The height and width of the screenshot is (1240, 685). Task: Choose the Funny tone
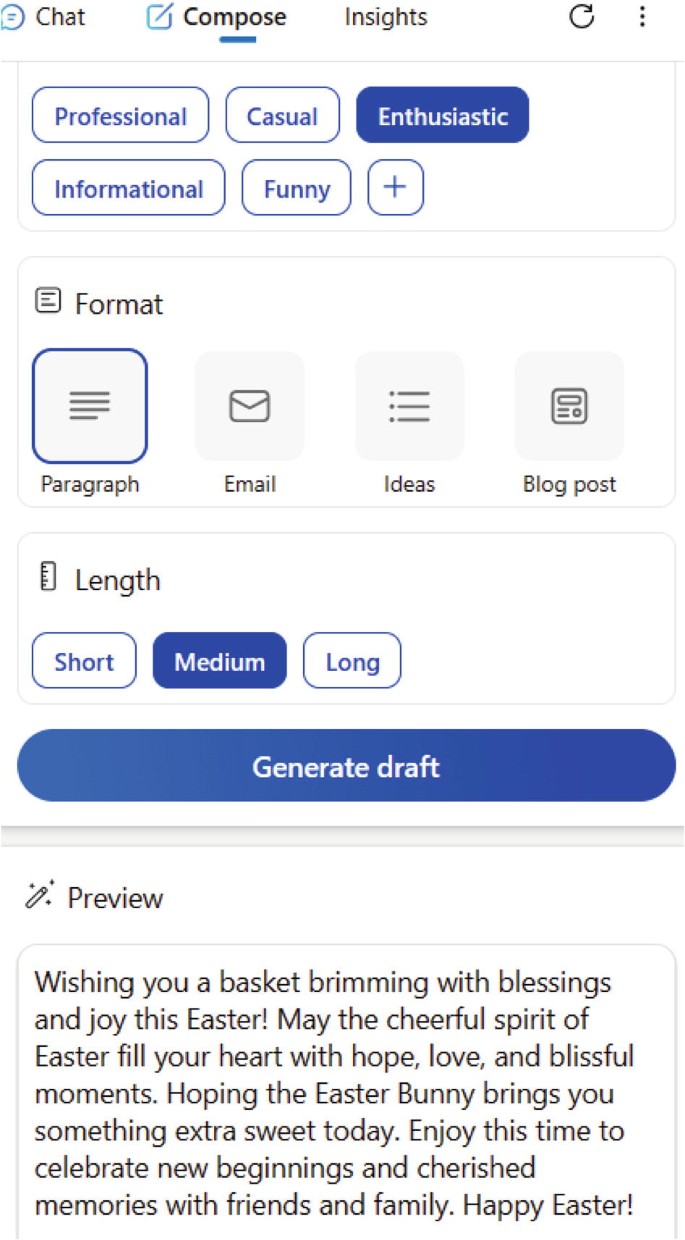297,188
